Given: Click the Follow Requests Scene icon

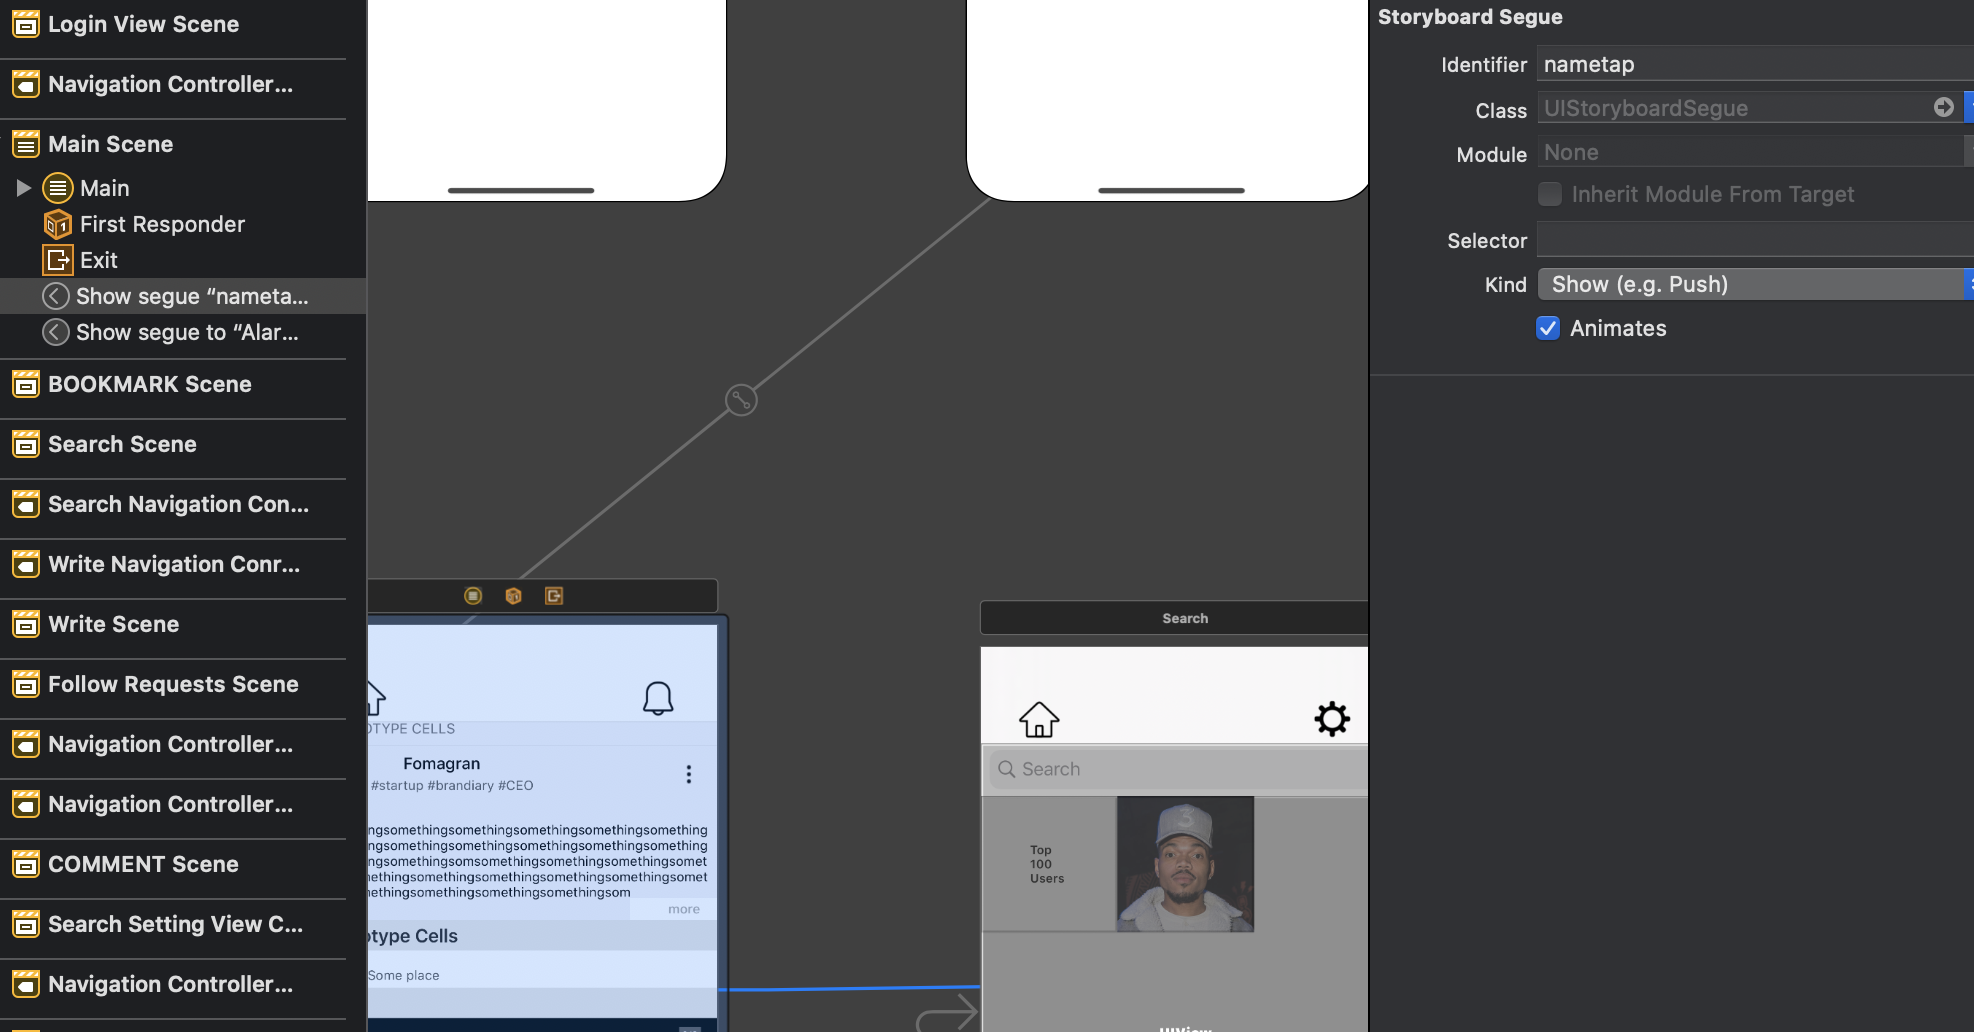Looking at the screenshot, I should pyautogui.click(x=26, y=684).
